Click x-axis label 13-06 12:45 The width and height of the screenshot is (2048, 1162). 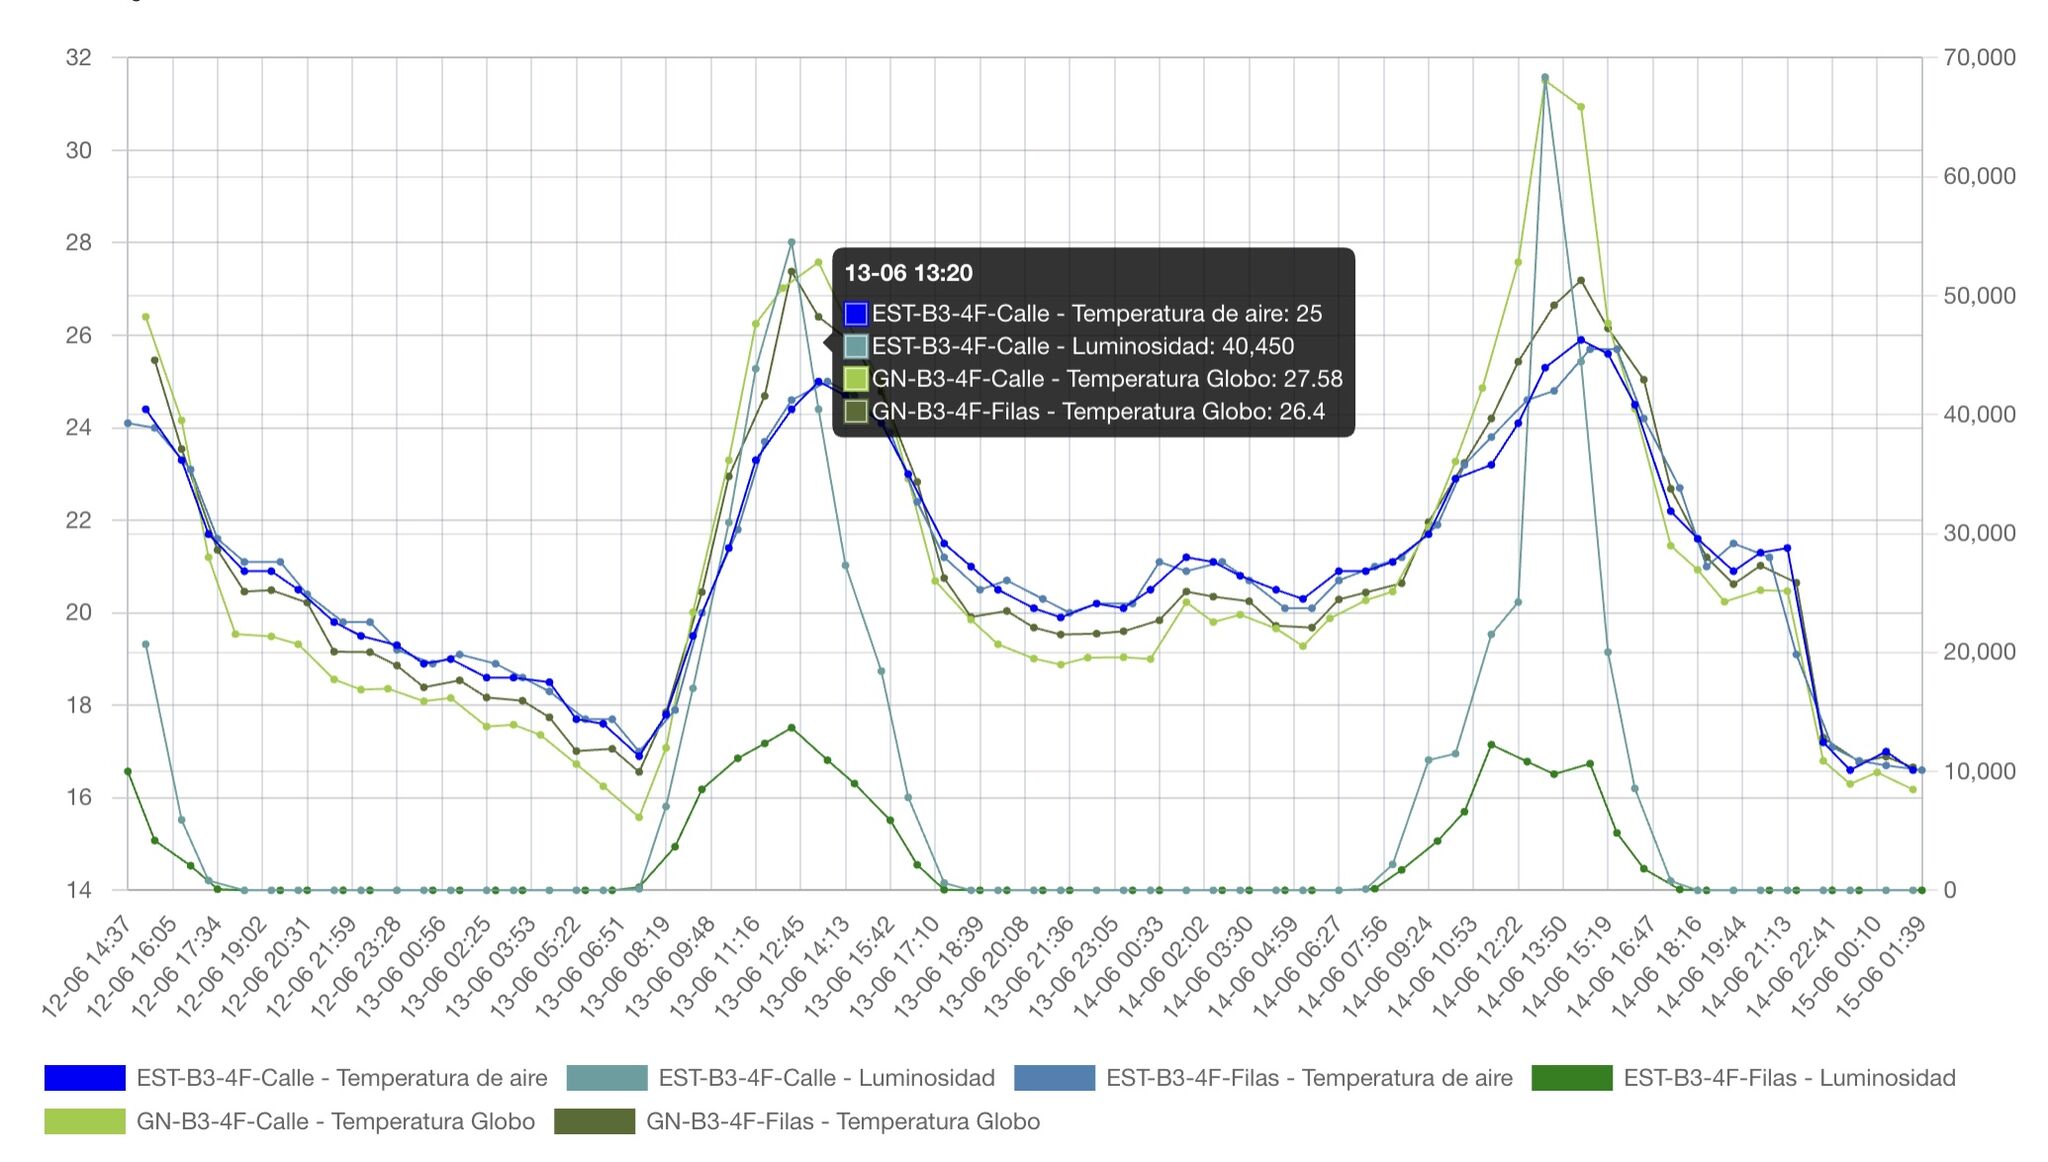coord(758,966)
